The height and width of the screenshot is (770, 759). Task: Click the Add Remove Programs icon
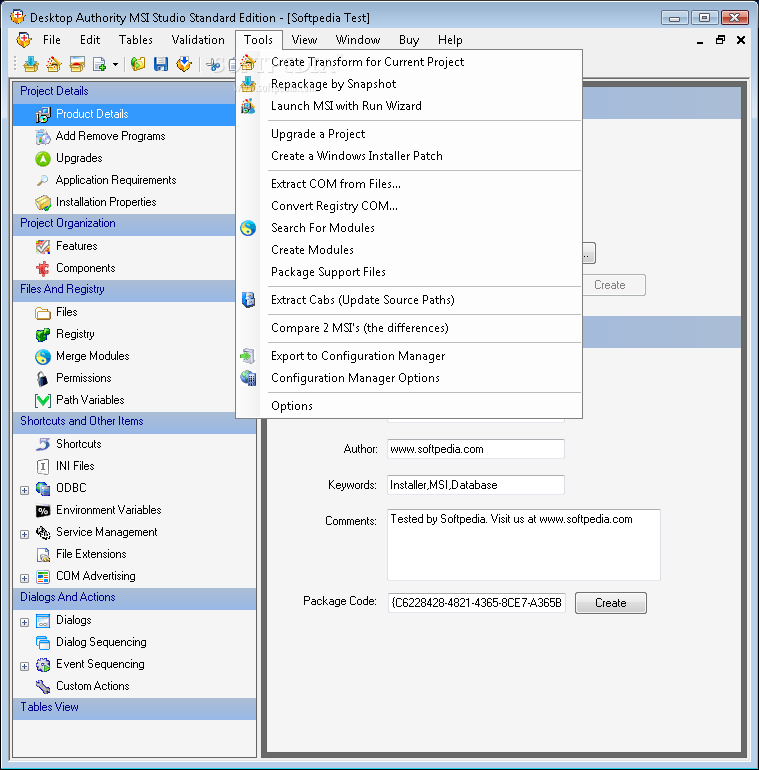43,137
